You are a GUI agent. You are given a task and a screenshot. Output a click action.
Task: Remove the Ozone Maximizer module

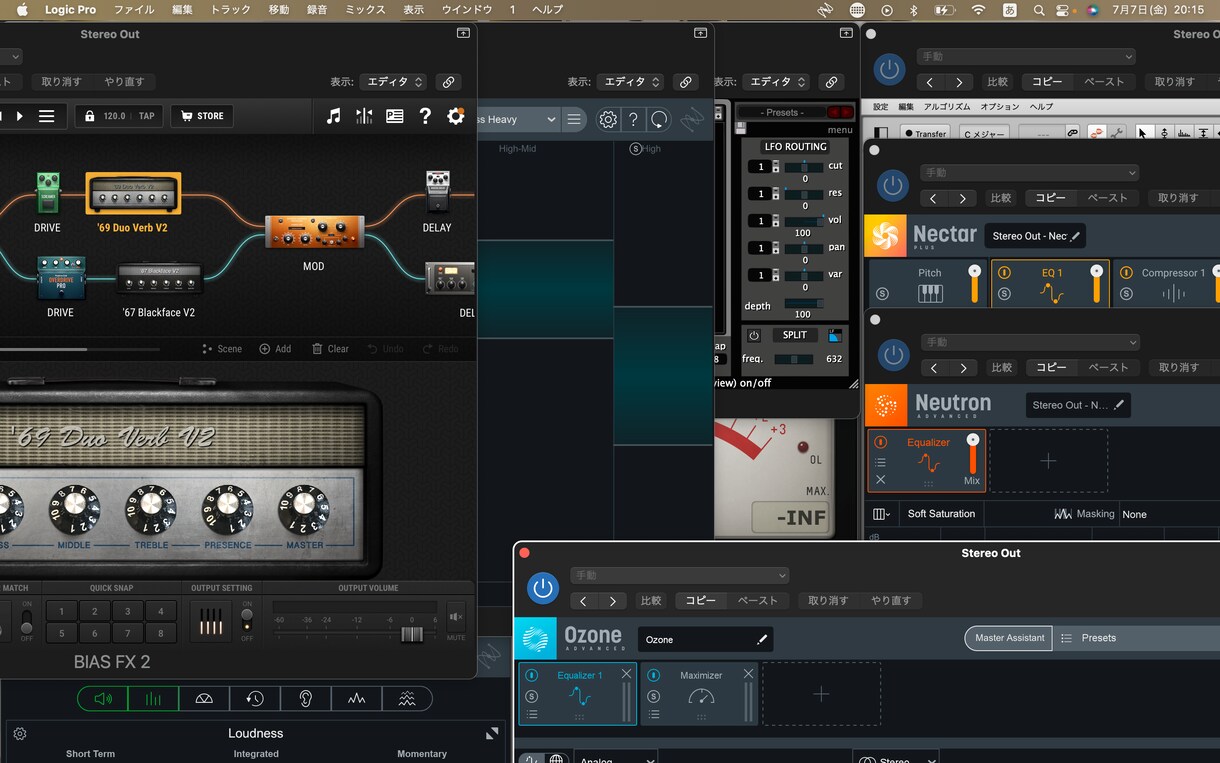click(748, 674)
